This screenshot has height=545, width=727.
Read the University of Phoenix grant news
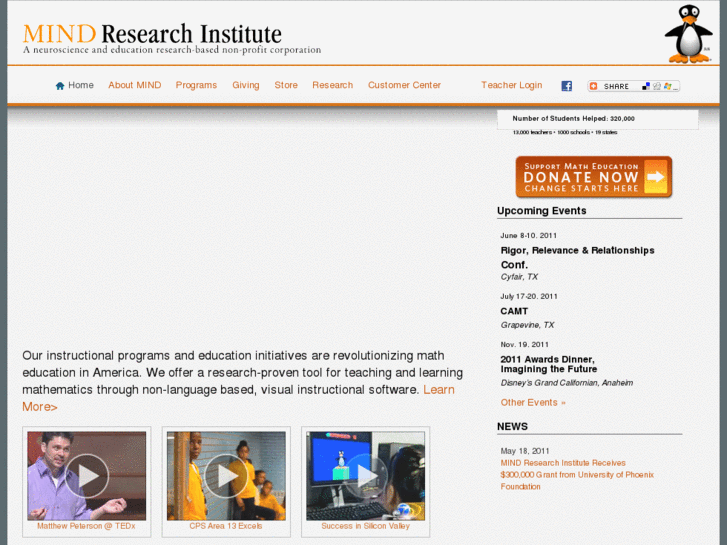point(577,475)
